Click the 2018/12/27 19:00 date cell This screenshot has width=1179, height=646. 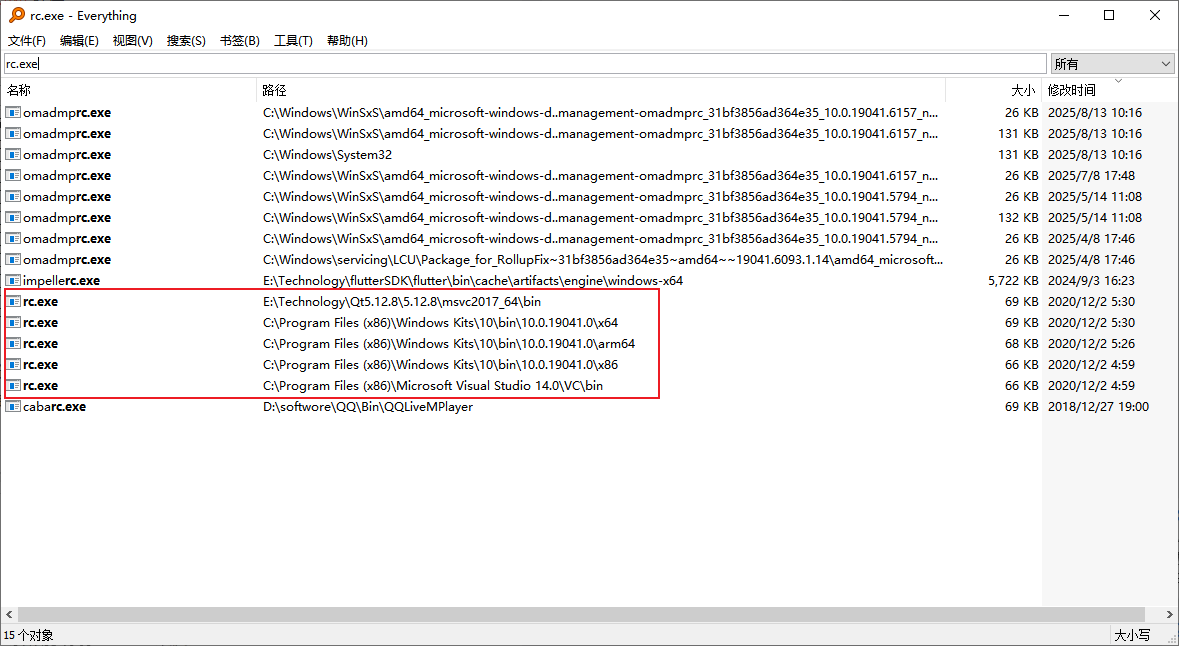1099,407
